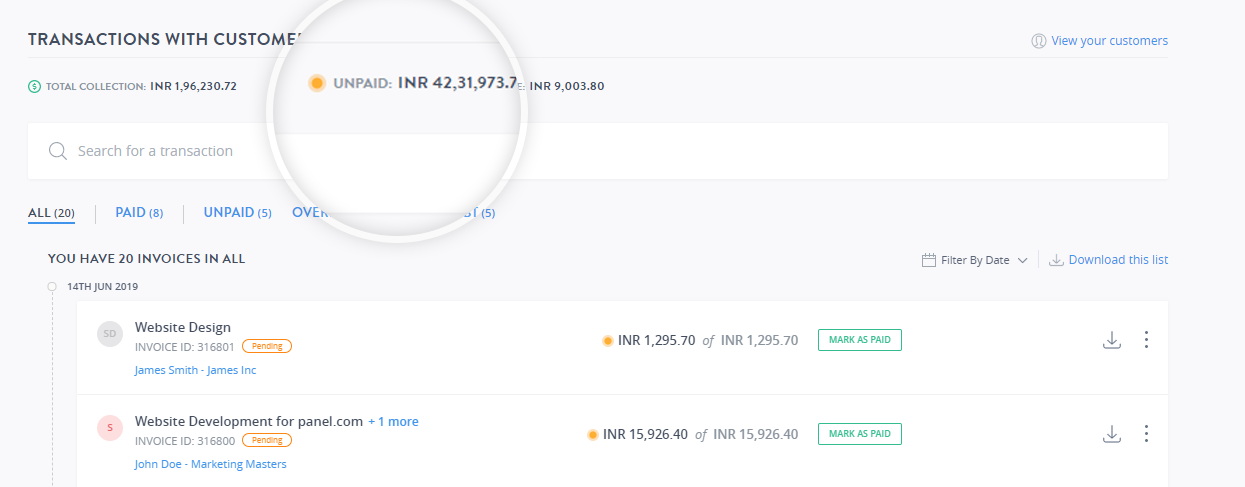Switch to the UNPAID (5) tab

[x=237, y=213]
